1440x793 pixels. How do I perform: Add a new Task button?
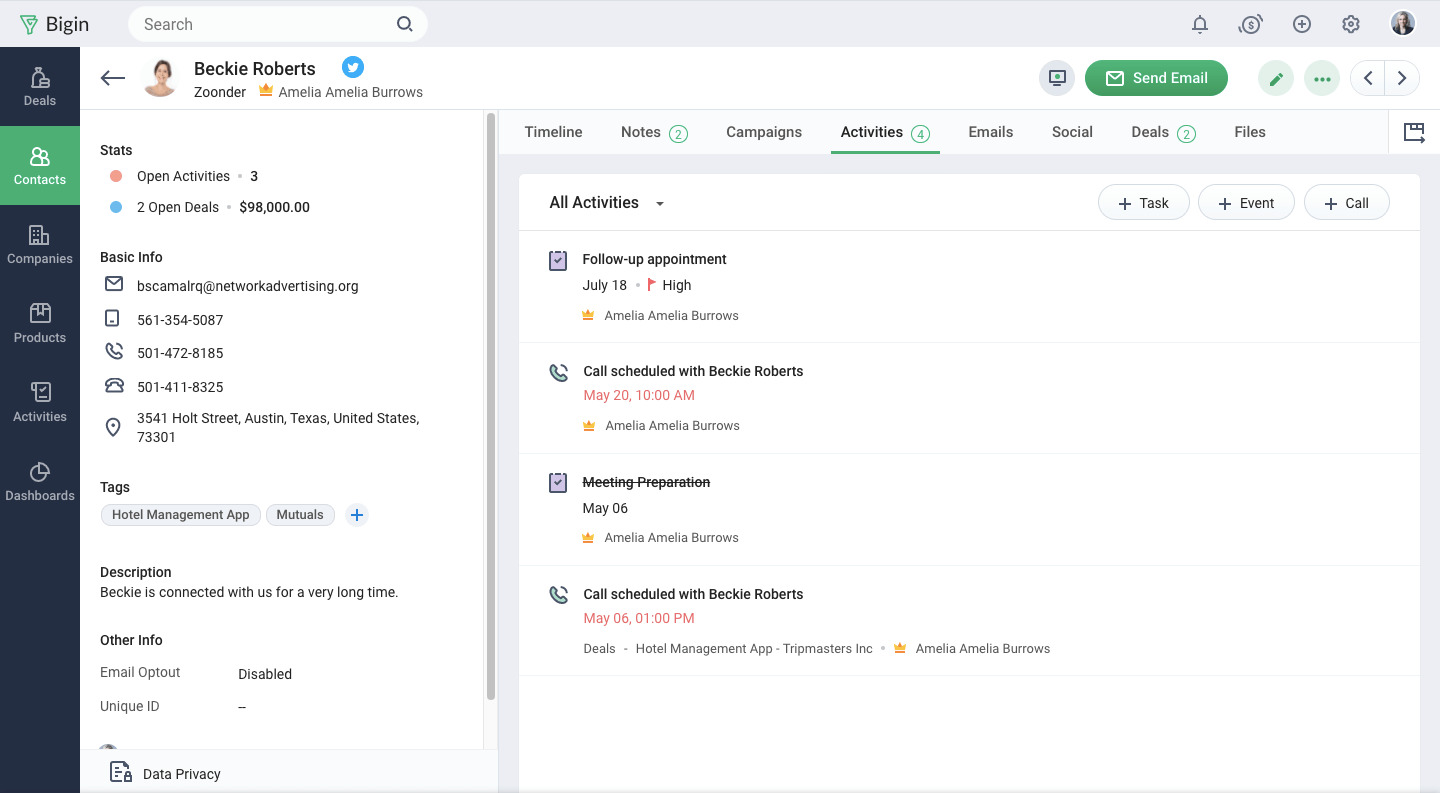point(1143,203)
